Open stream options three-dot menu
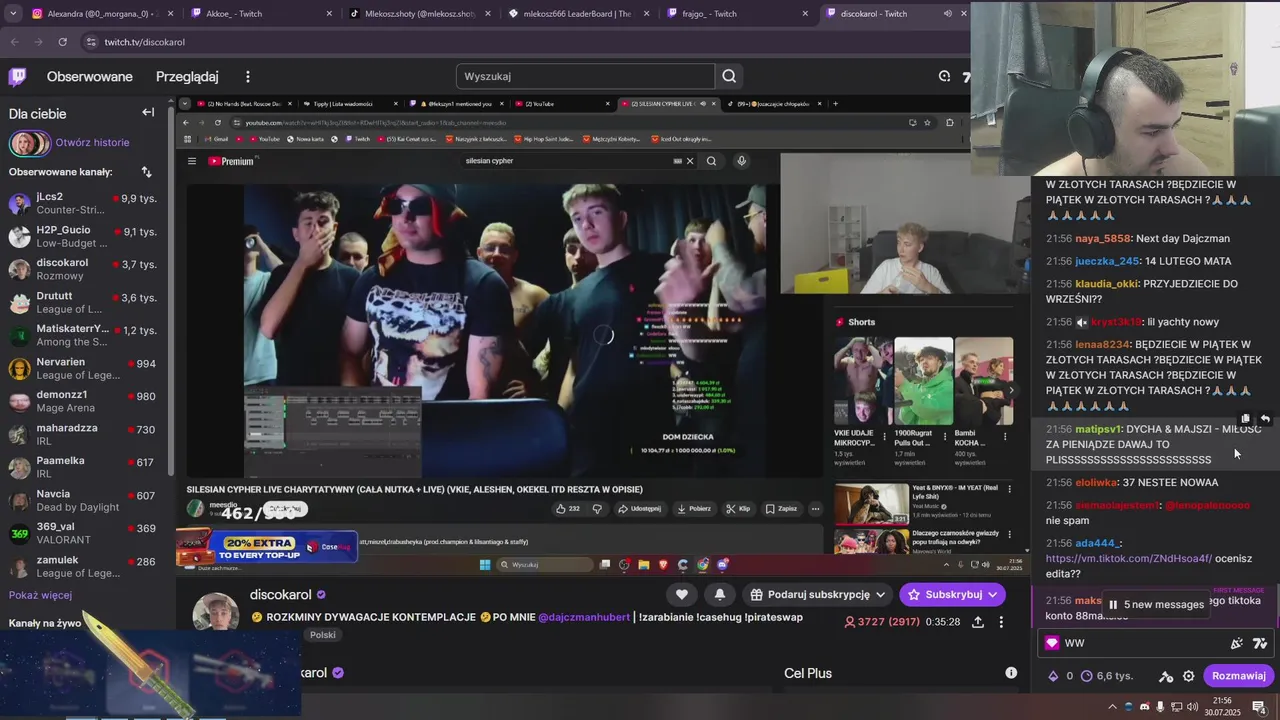Viewport: 1280px width, 720px height. pos(1001,622)
